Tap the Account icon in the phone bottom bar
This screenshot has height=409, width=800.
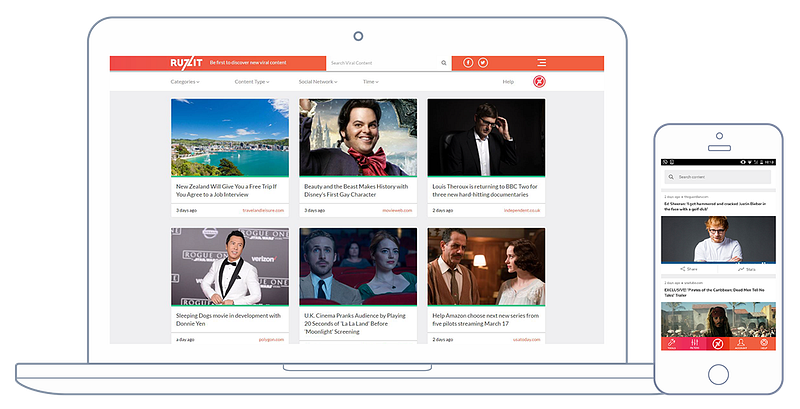[x=741, y=344]
